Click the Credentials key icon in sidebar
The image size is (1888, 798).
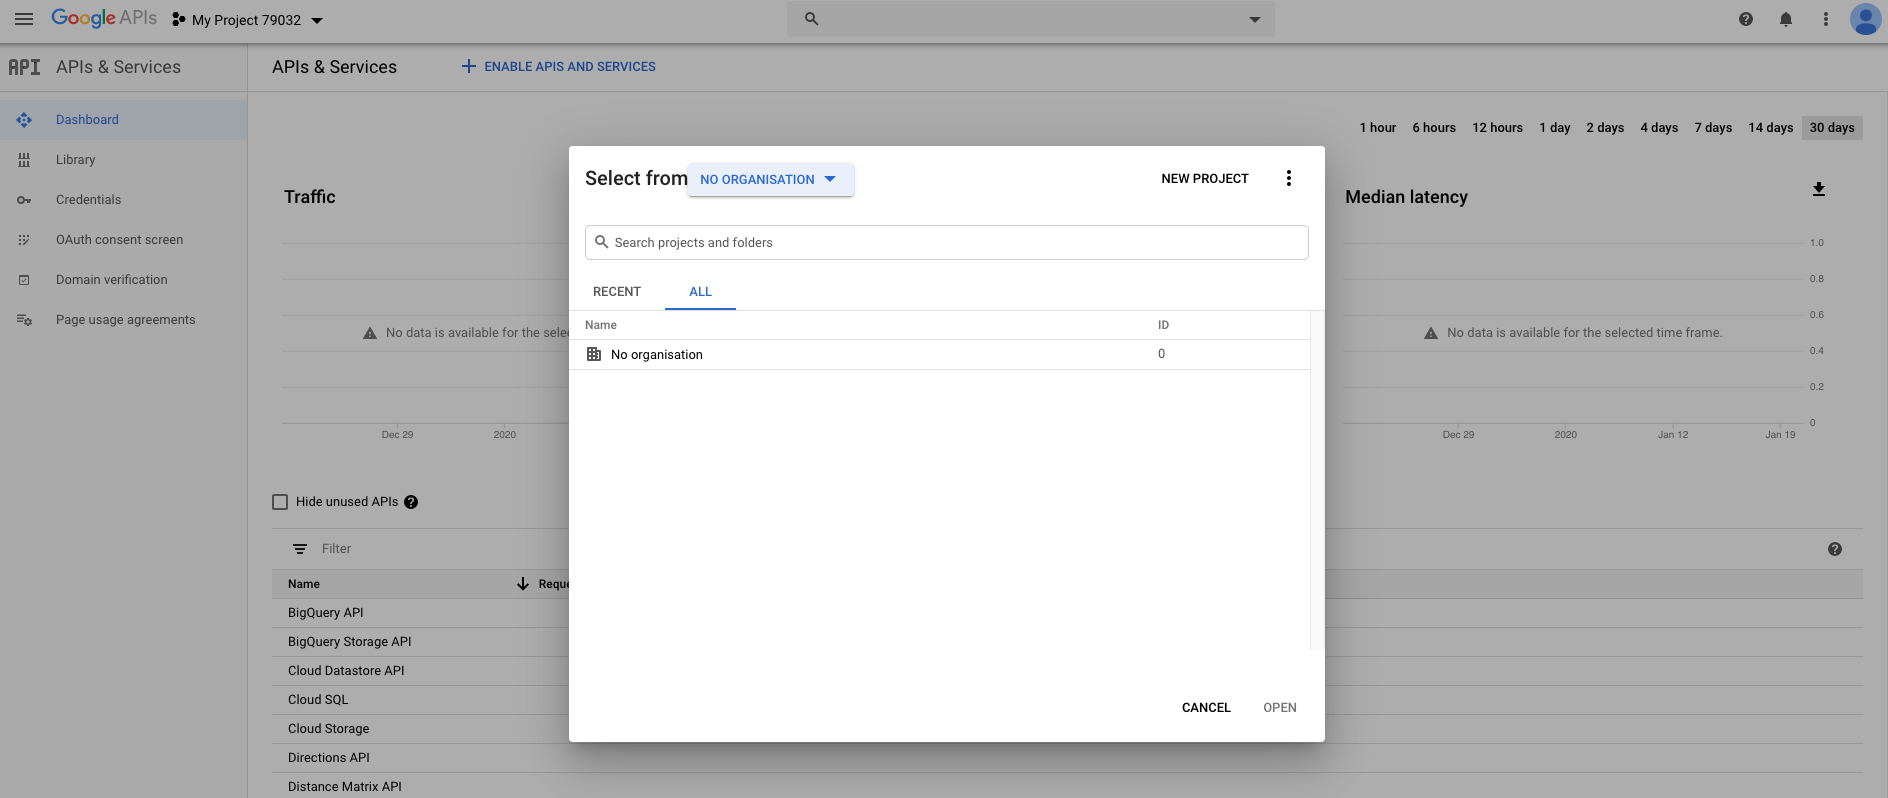coord(24,200)
